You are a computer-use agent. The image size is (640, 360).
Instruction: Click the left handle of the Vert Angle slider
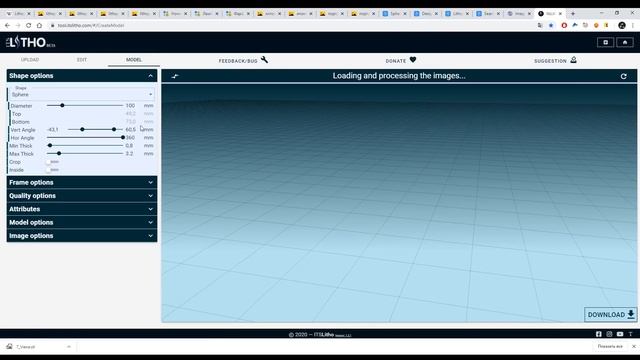(82, 129)
